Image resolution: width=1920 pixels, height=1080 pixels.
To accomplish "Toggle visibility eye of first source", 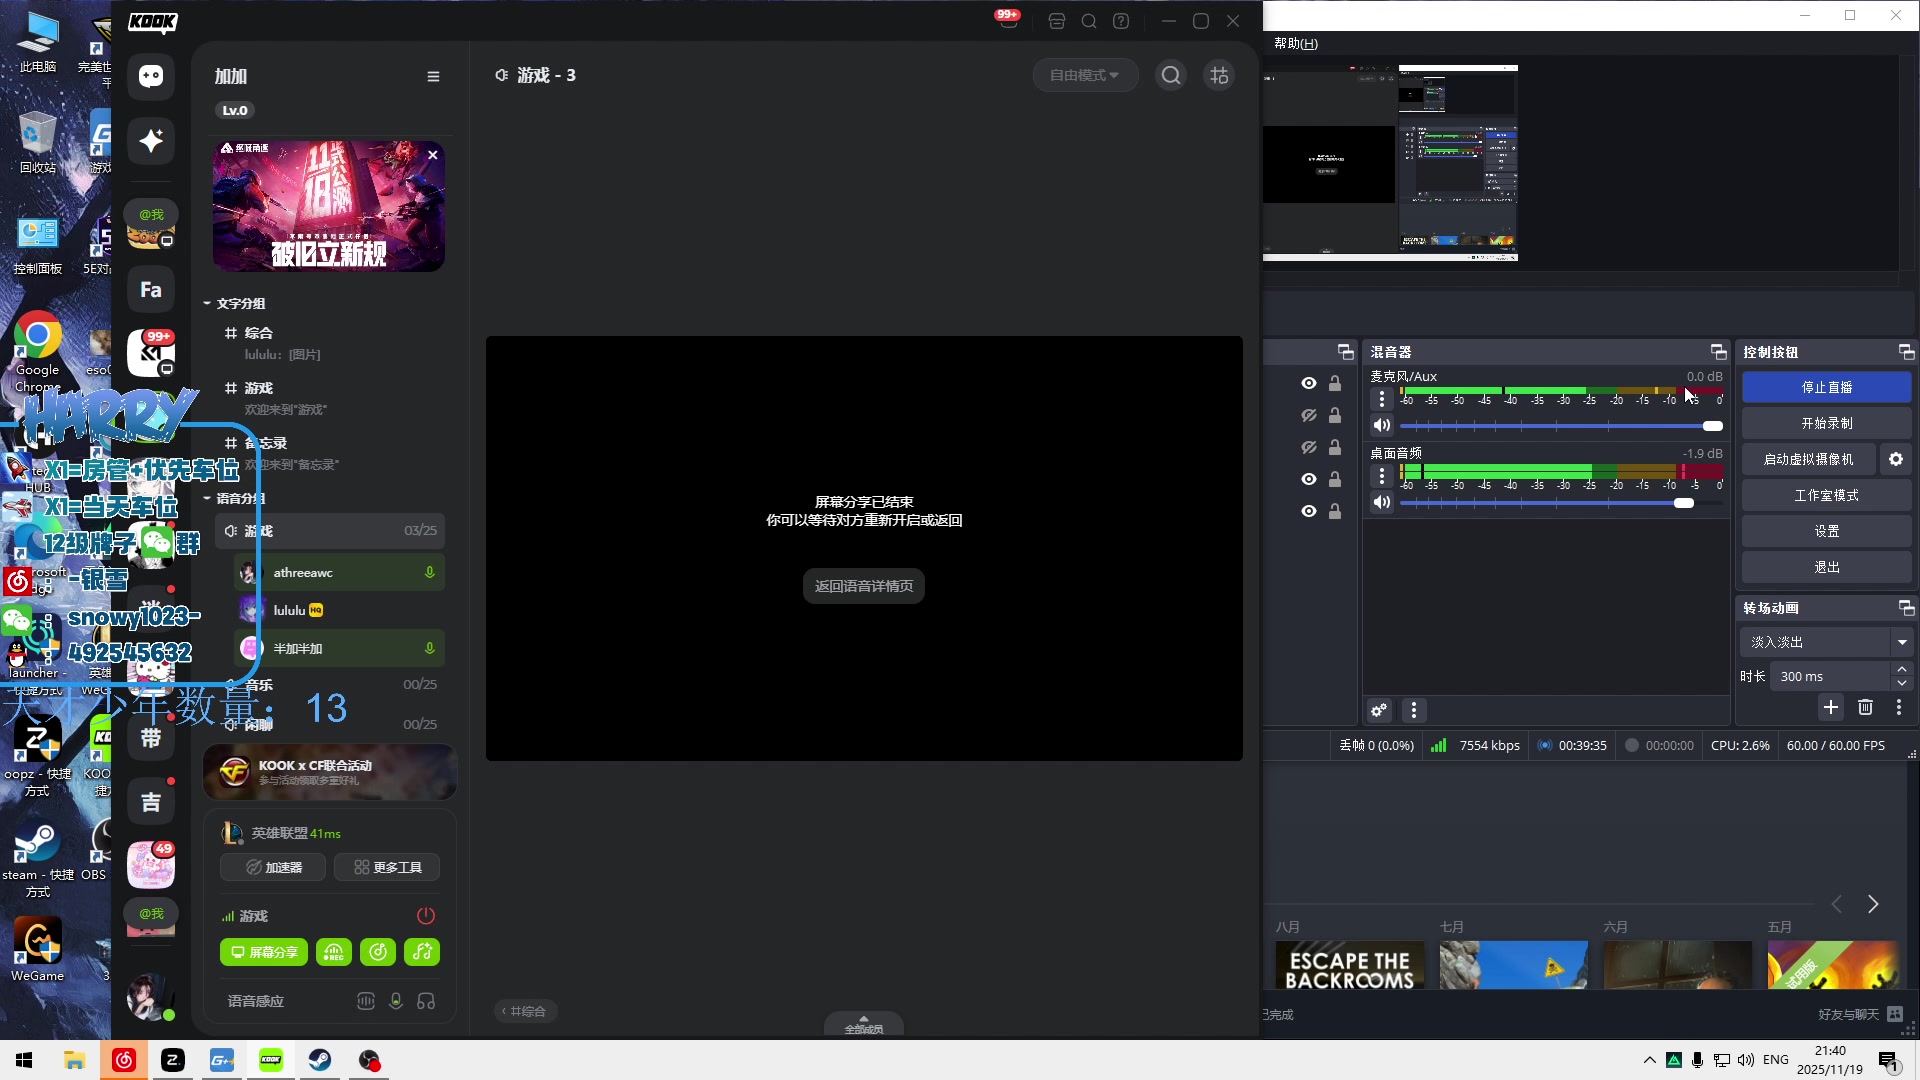I will 1308,383.
